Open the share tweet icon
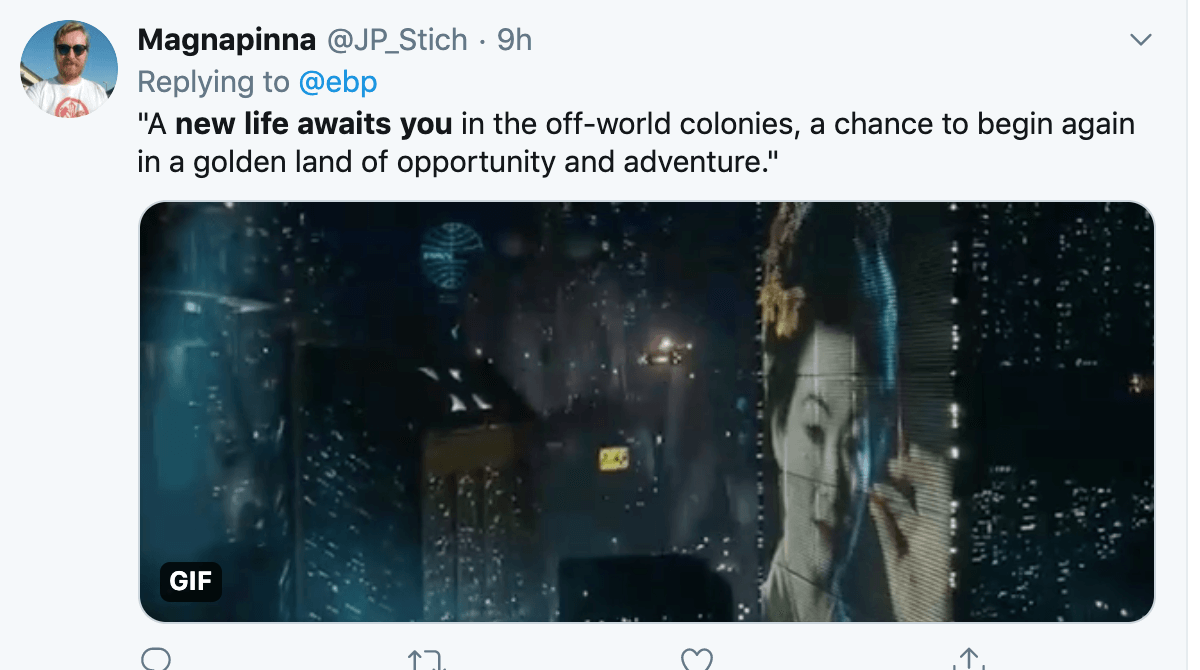Viewport: 1200px width, 670px height. (x=968, y=660)
